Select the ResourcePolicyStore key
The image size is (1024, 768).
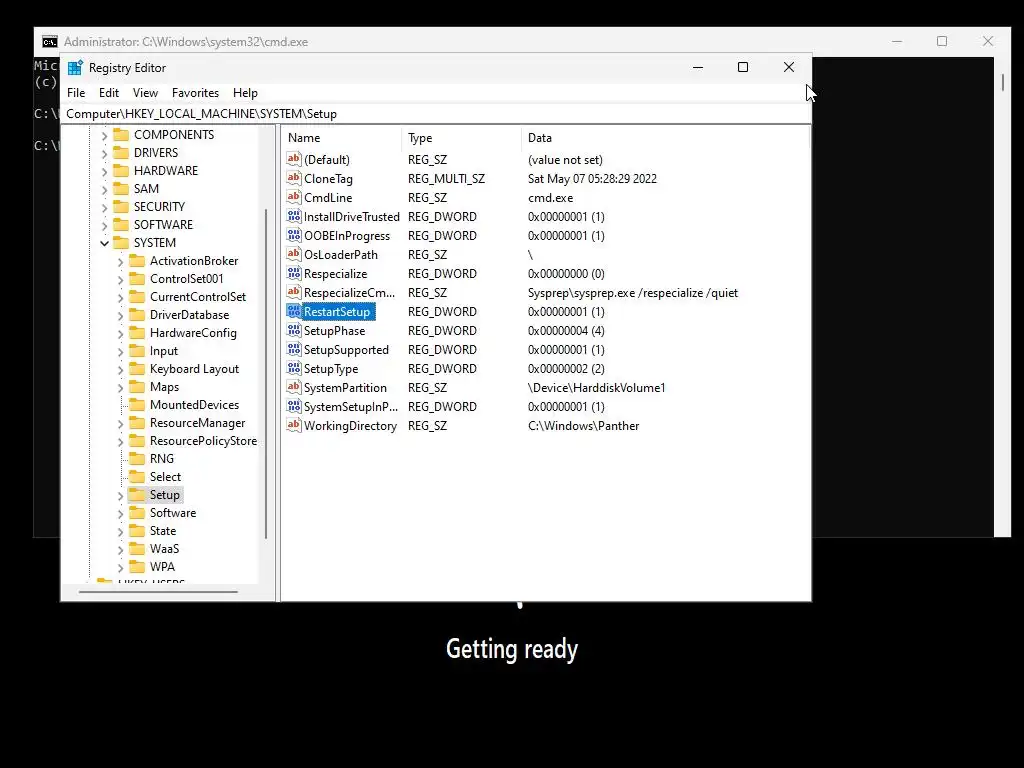[203, 441]
